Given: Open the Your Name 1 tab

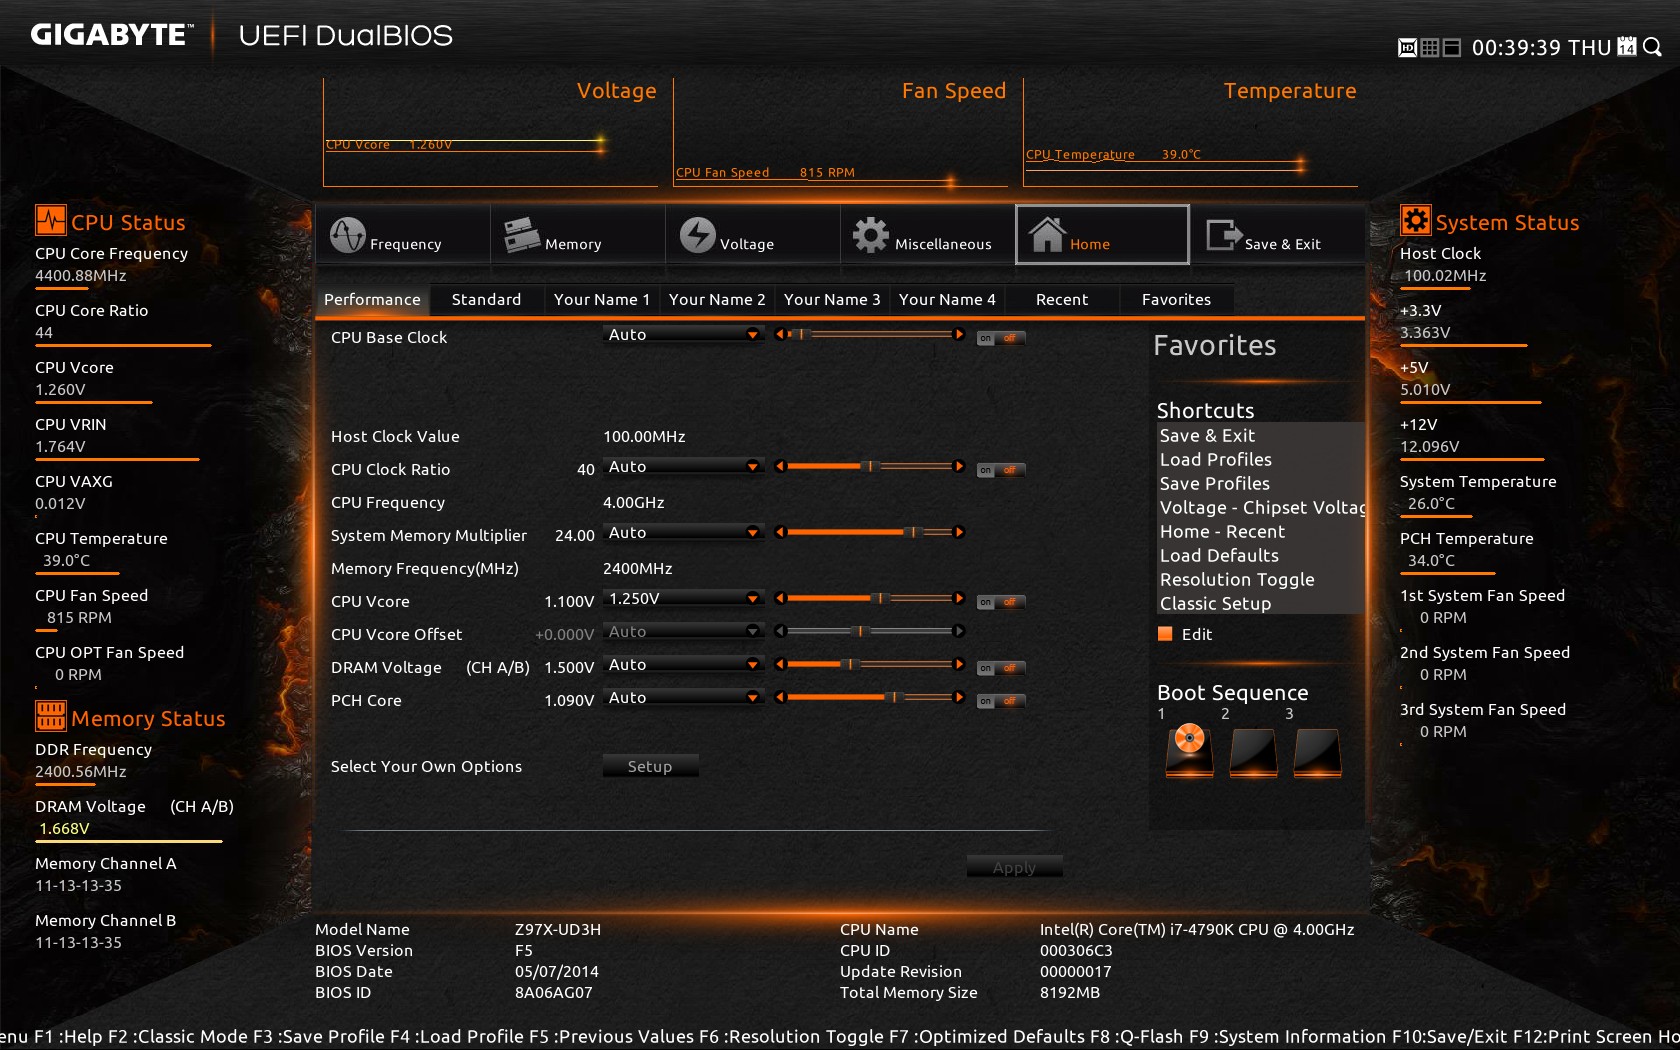Looking at the screenshot, I should point(602,299).
